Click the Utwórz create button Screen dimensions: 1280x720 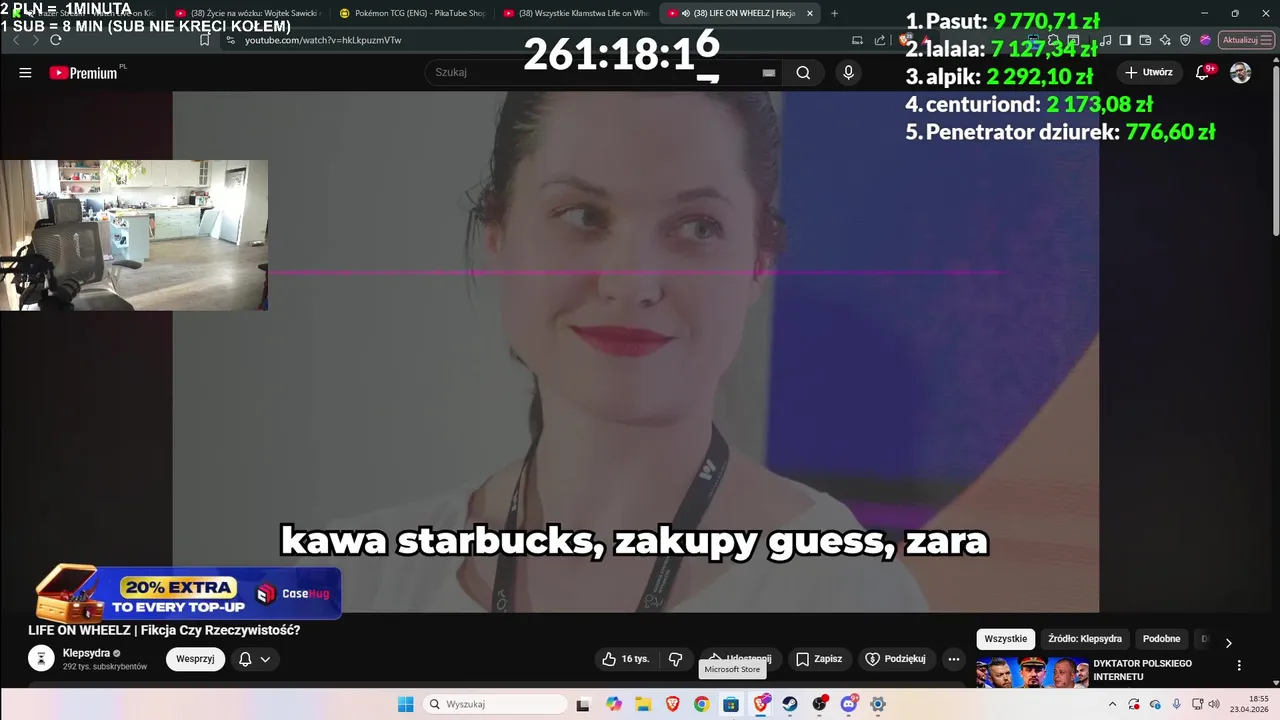click(x=1148, y=73)
